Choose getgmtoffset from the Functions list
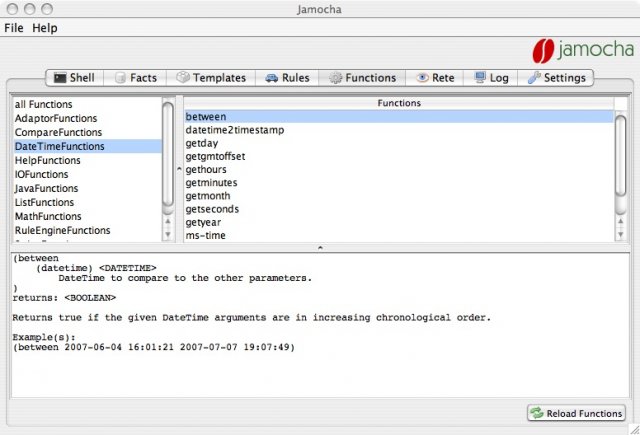The width and height of the screenshot is (640, 435). (215, 156)
